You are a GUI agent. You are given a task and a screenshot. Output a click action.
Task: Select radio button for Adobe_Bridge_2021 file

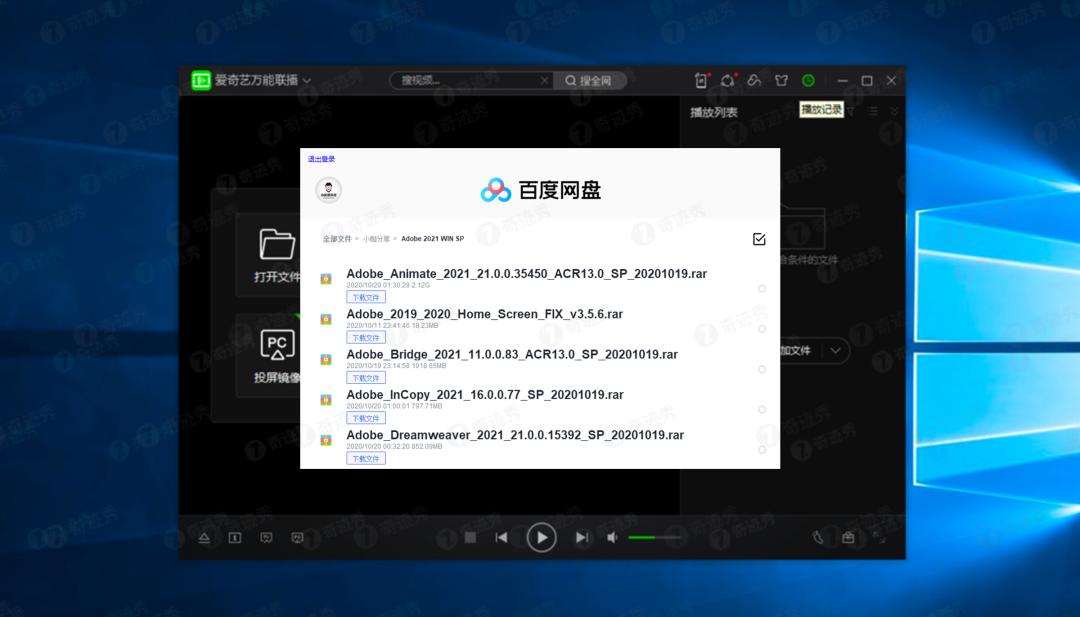tap(762, 369)
